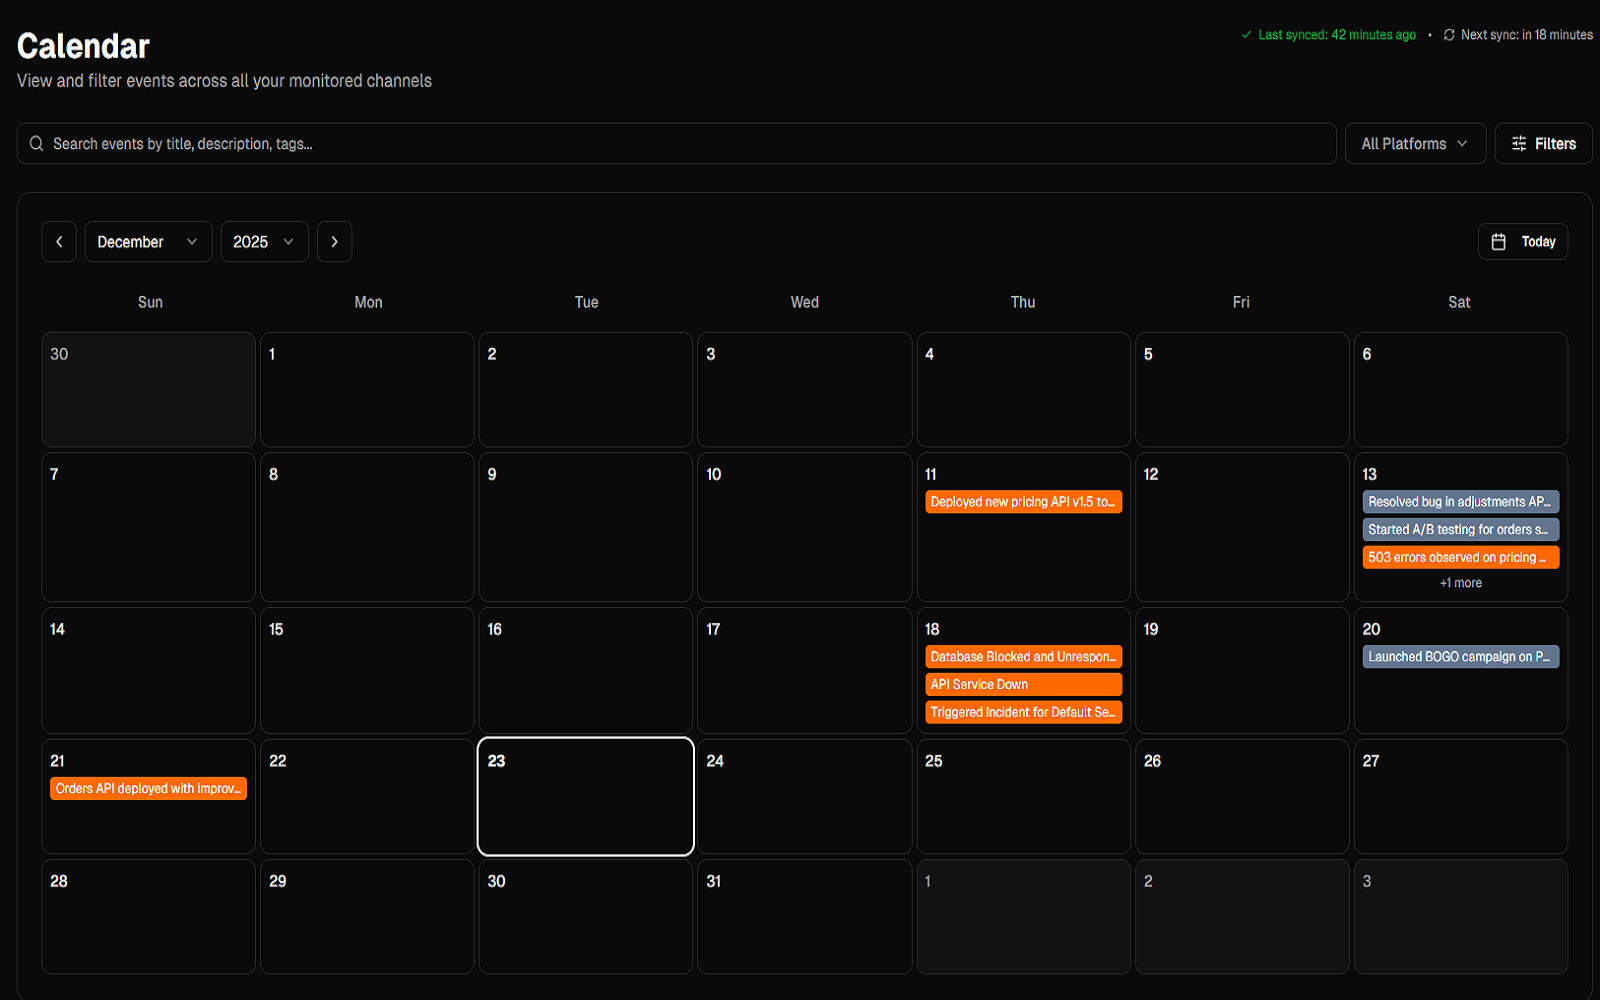Expand the All Platforms filter dropdown
This screenshot has width=1600, height=1000.
pos(1413,143)
